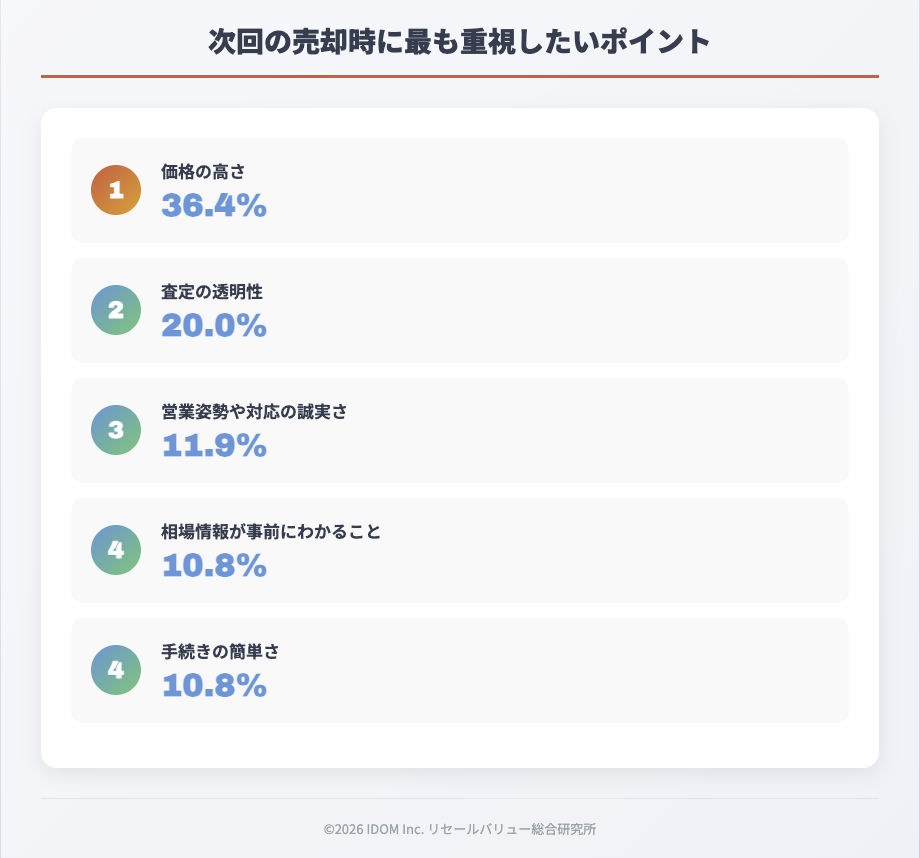Click the 11.9% value
The image size is (920, 858).
(214, 445)
